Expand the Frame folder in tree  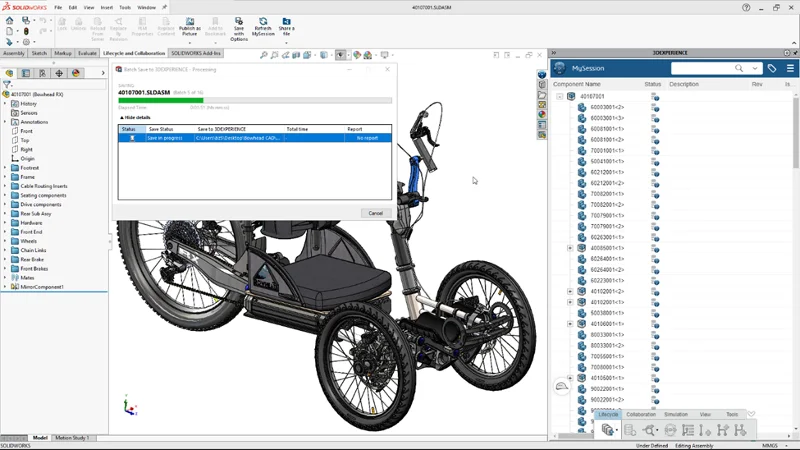point(5,177)
